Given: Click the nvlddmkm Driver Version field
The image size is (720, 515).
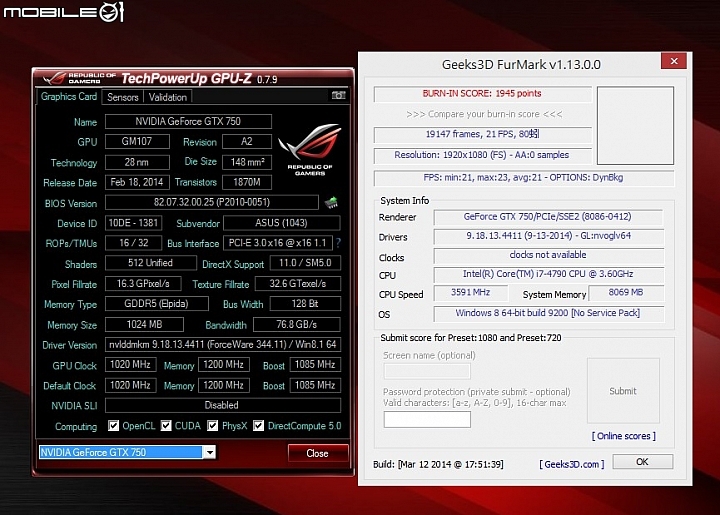Looking at the screenshot, I should coord(223,344).
